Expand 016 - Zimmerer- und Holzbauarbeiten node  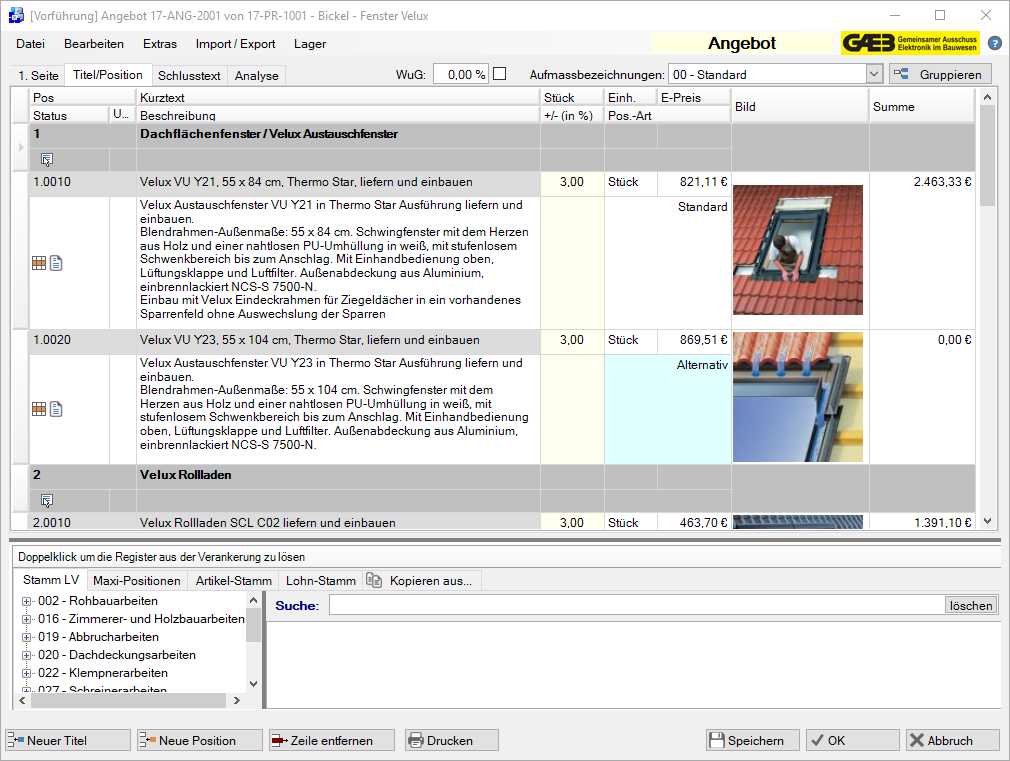click(26, 619)
